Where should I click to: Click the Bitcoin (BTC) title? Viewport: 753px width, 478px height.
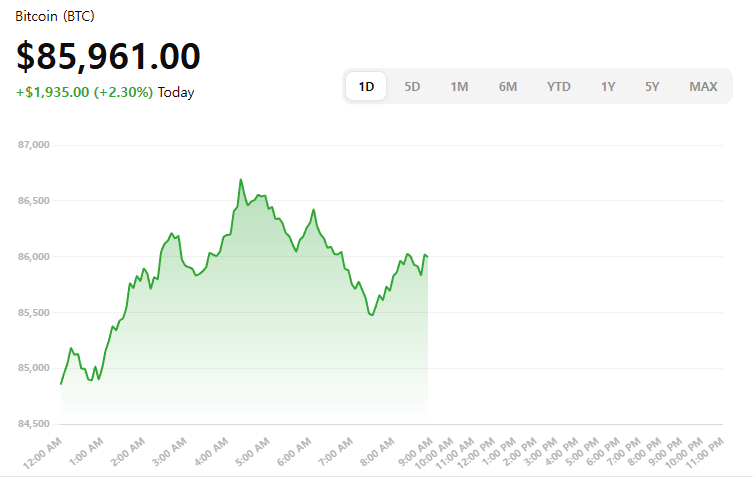55,17
